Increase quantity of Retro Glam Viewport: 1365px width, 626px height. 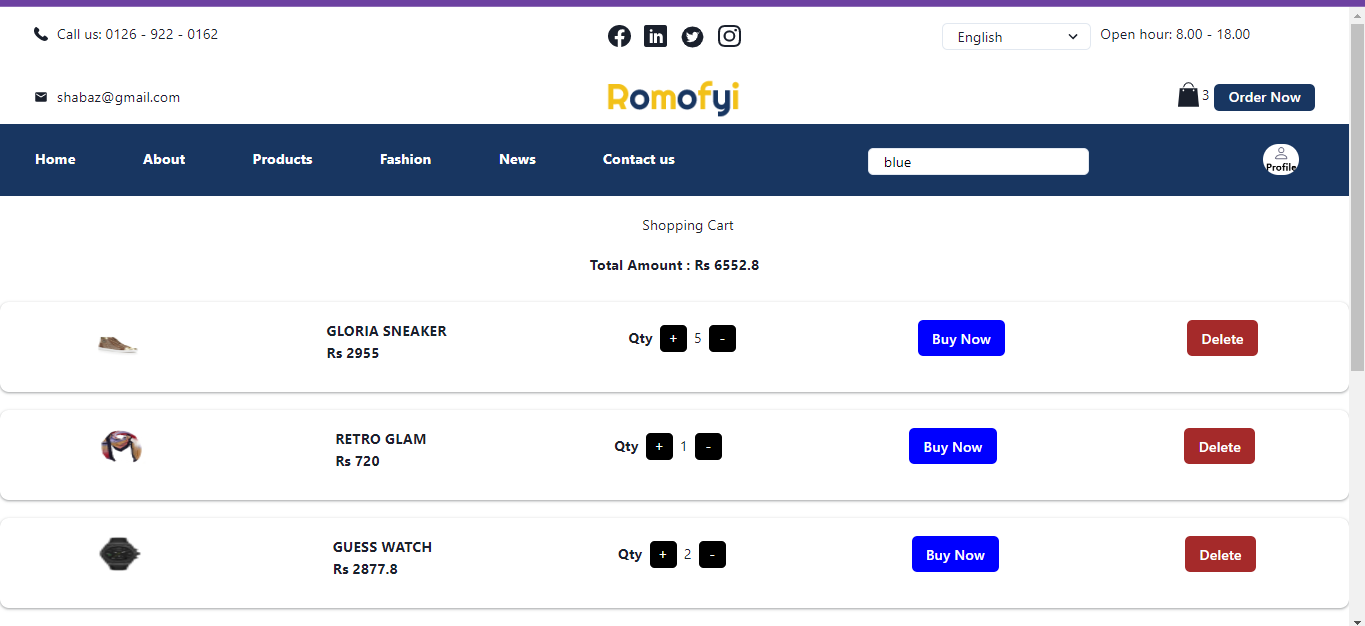coord(659,447)
